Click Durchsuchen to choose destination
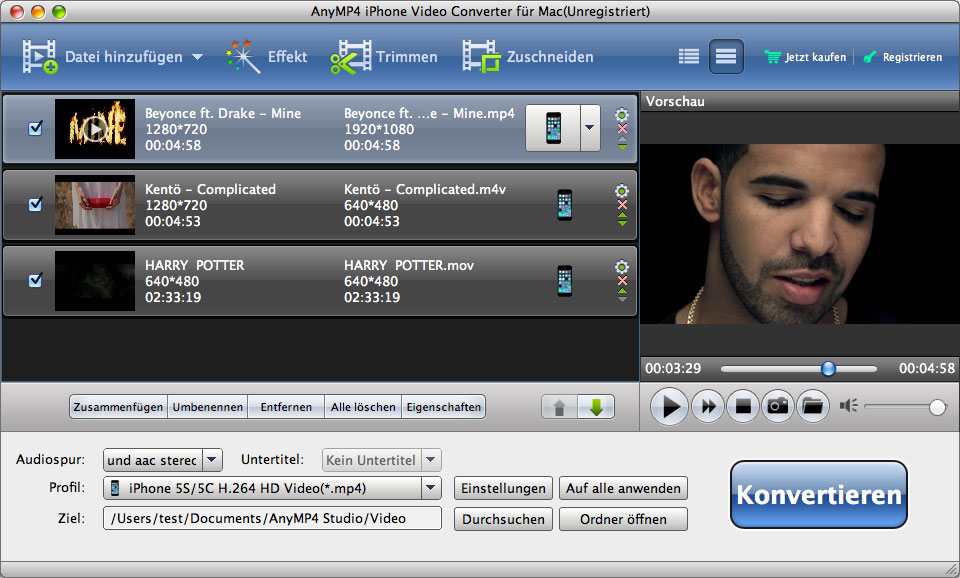960x578 pixels. [x=503, y=519]
